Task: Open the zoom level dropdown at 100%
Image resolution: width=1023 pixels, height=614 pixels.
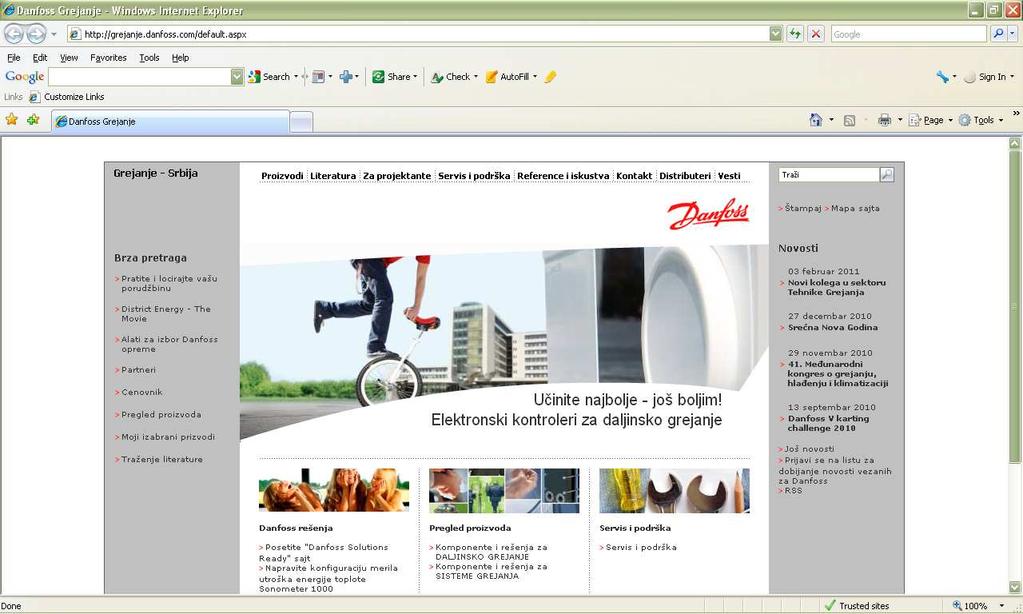Action: point(1001,606)
